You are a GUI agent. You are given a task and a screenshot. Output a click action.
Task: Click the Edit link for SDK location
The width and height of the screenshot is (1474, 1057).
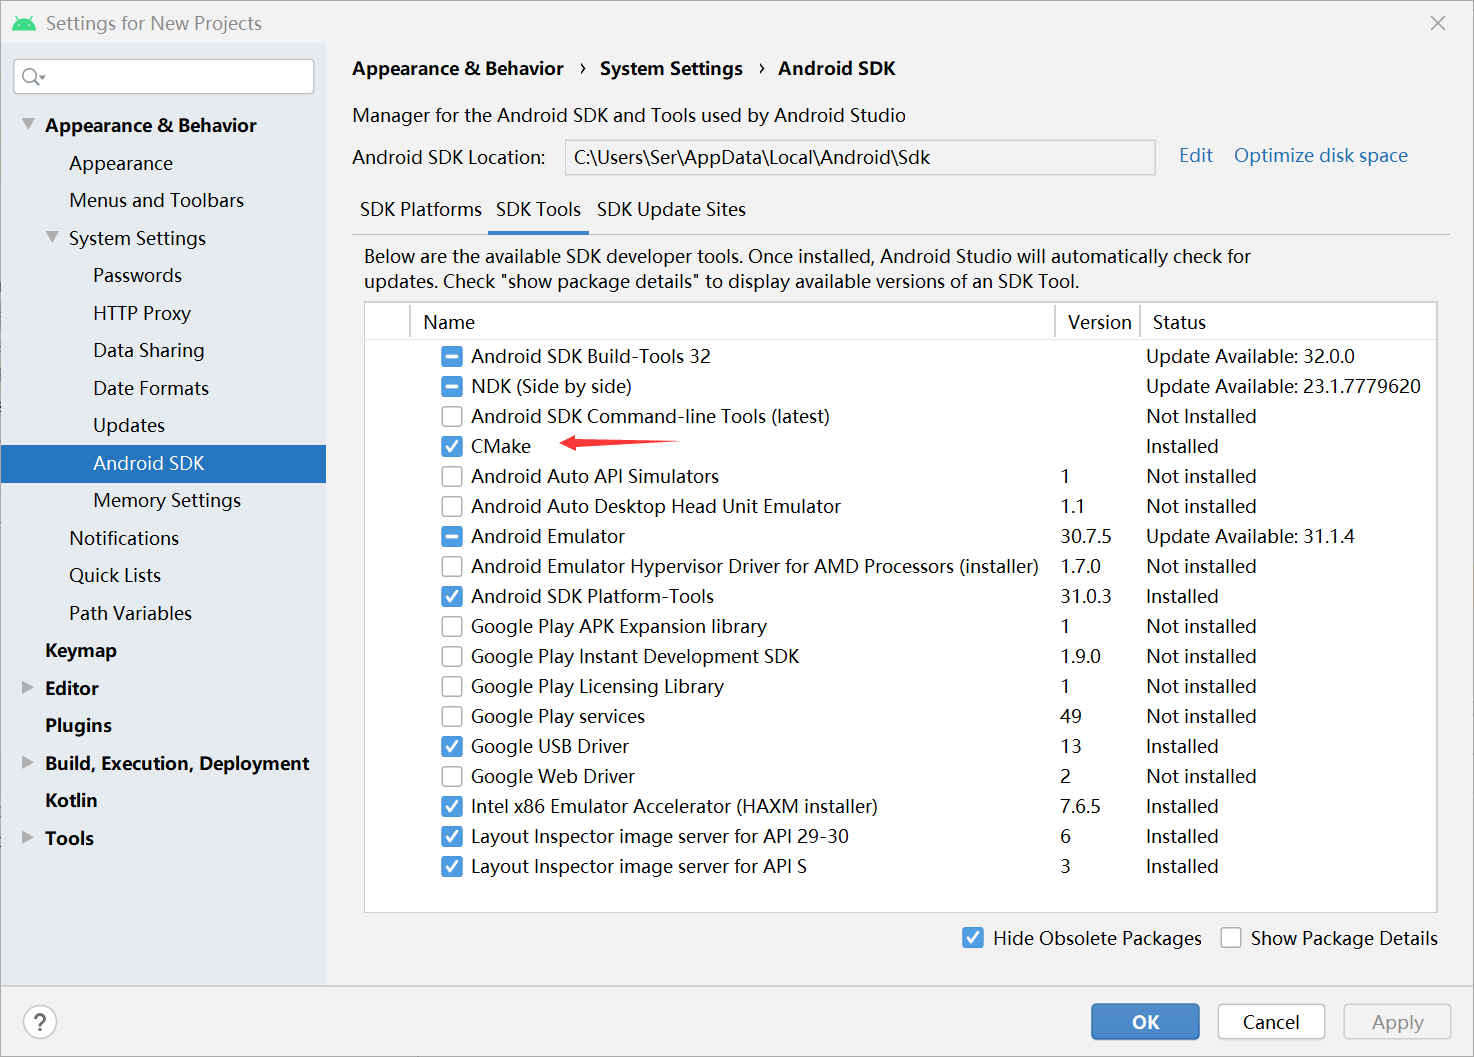pos(1196,156)
